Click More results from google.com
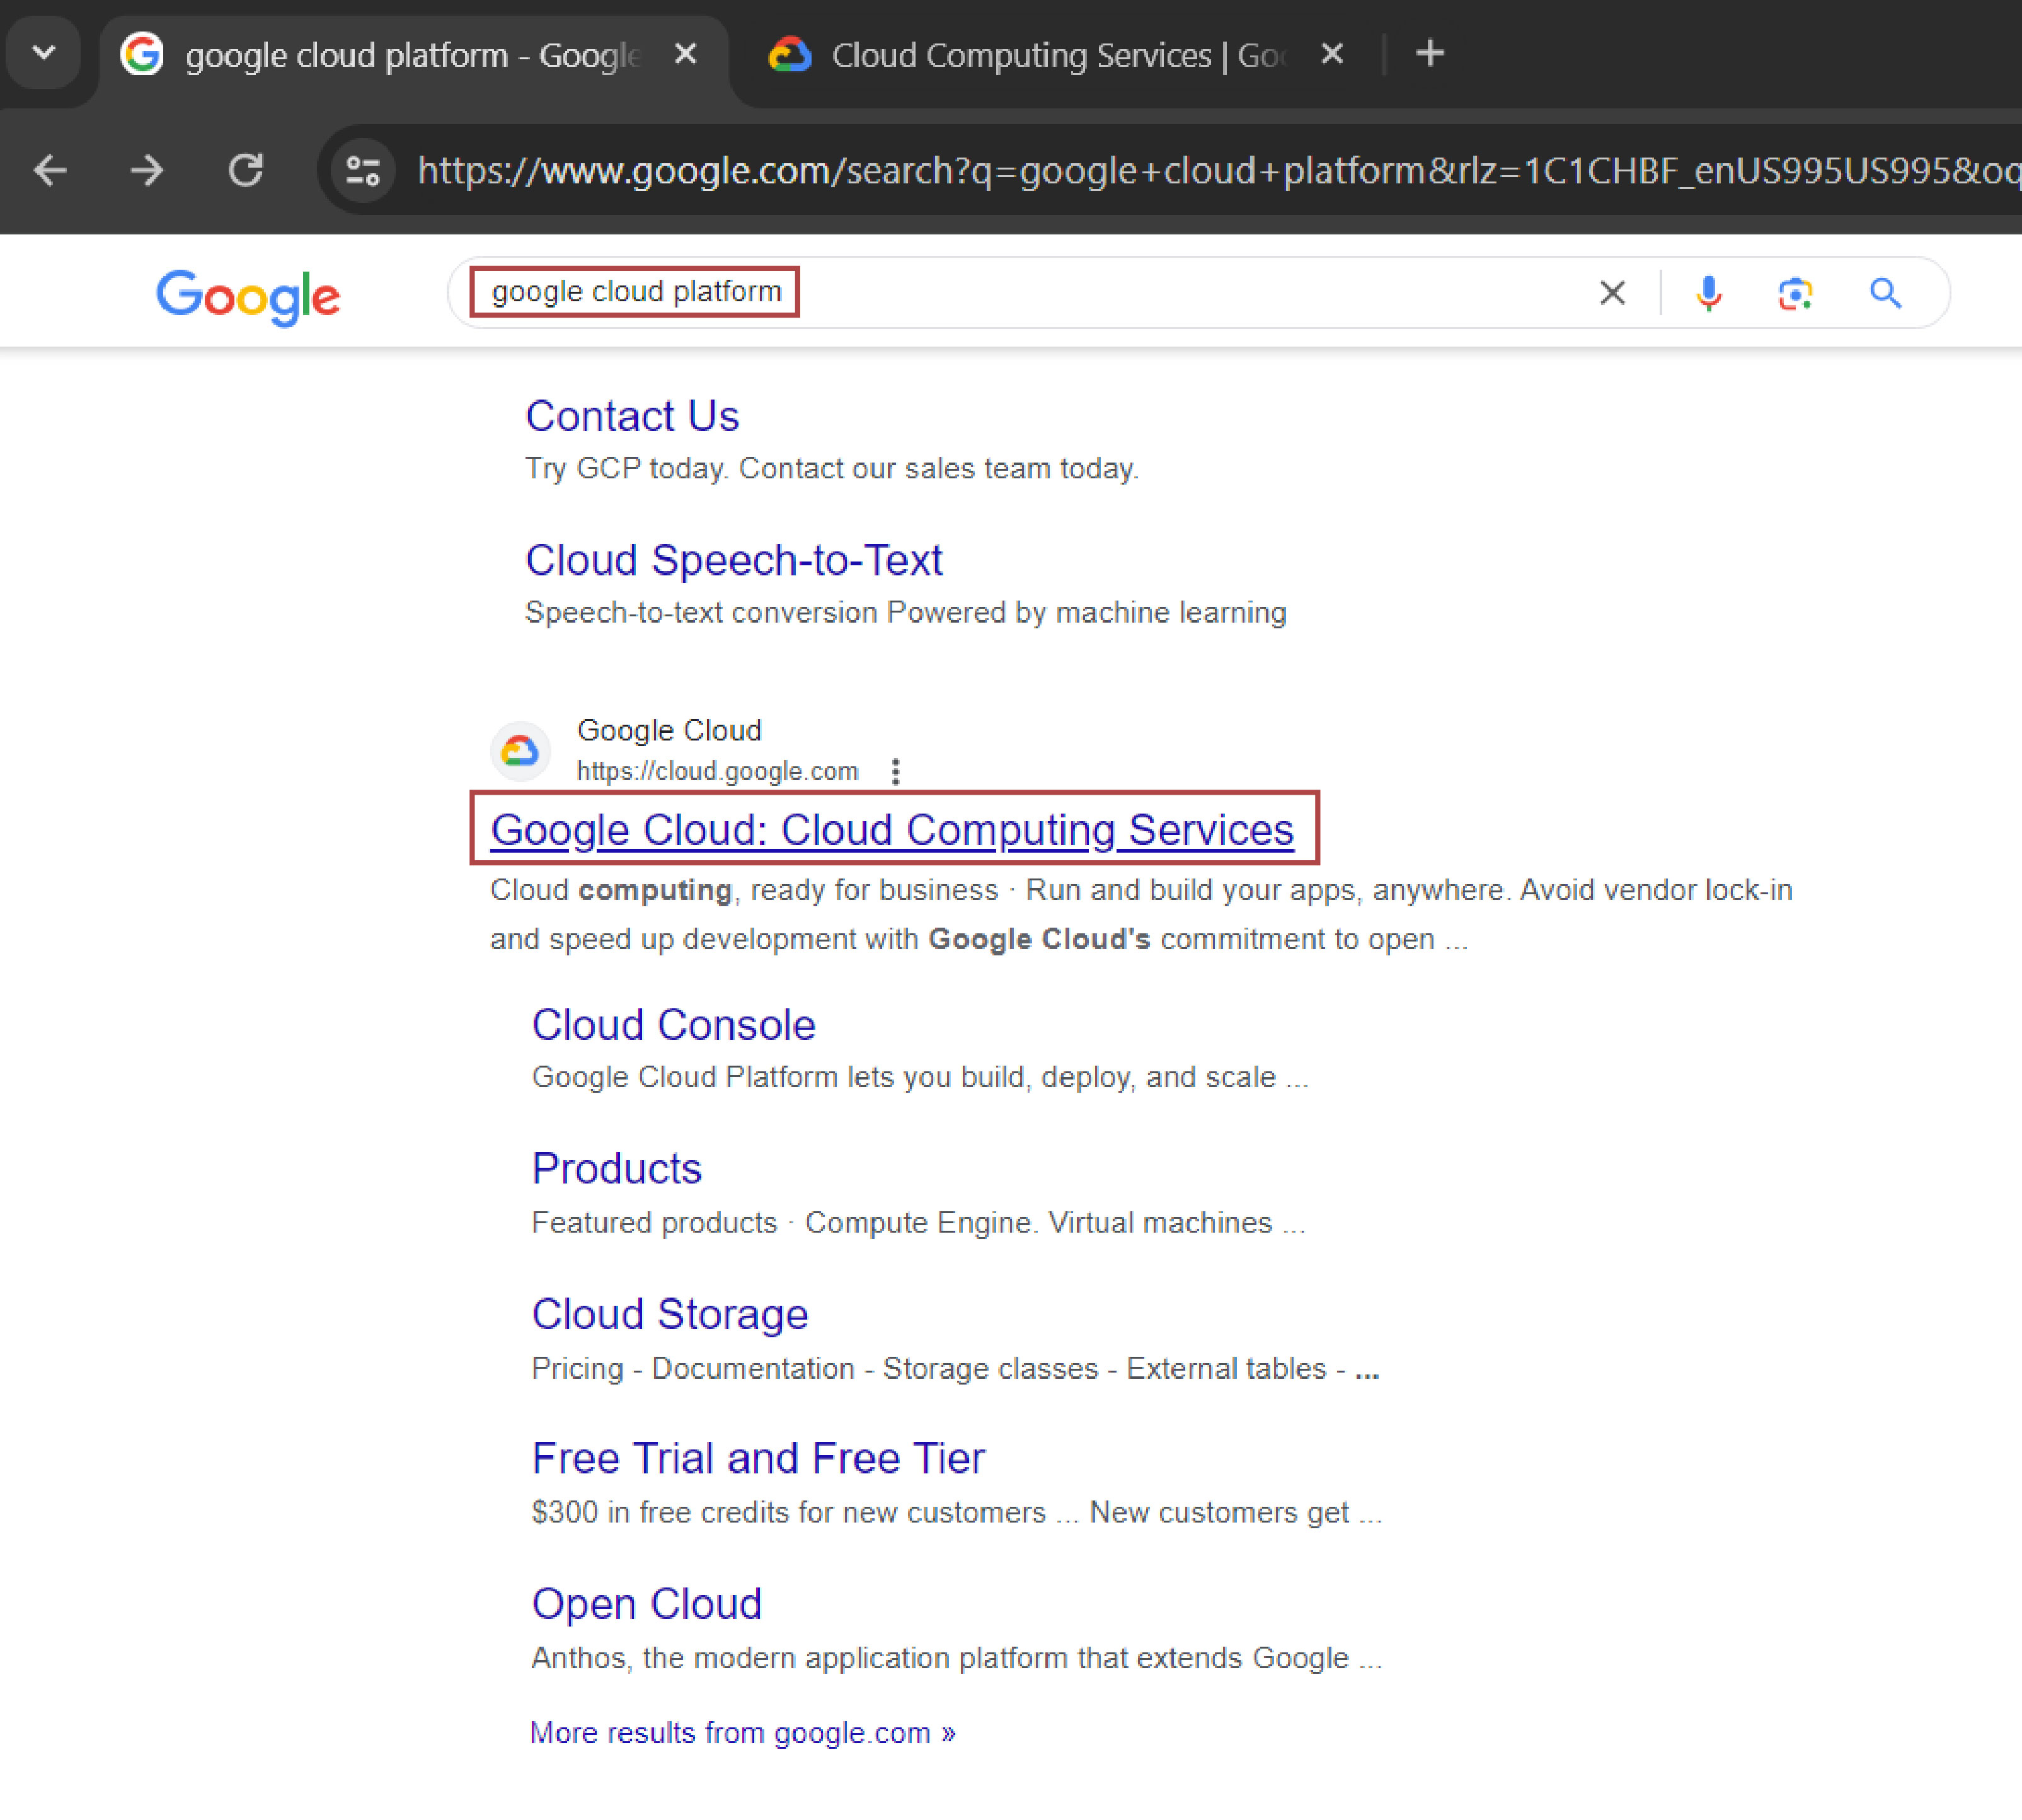 click(x=742, y=1732)
